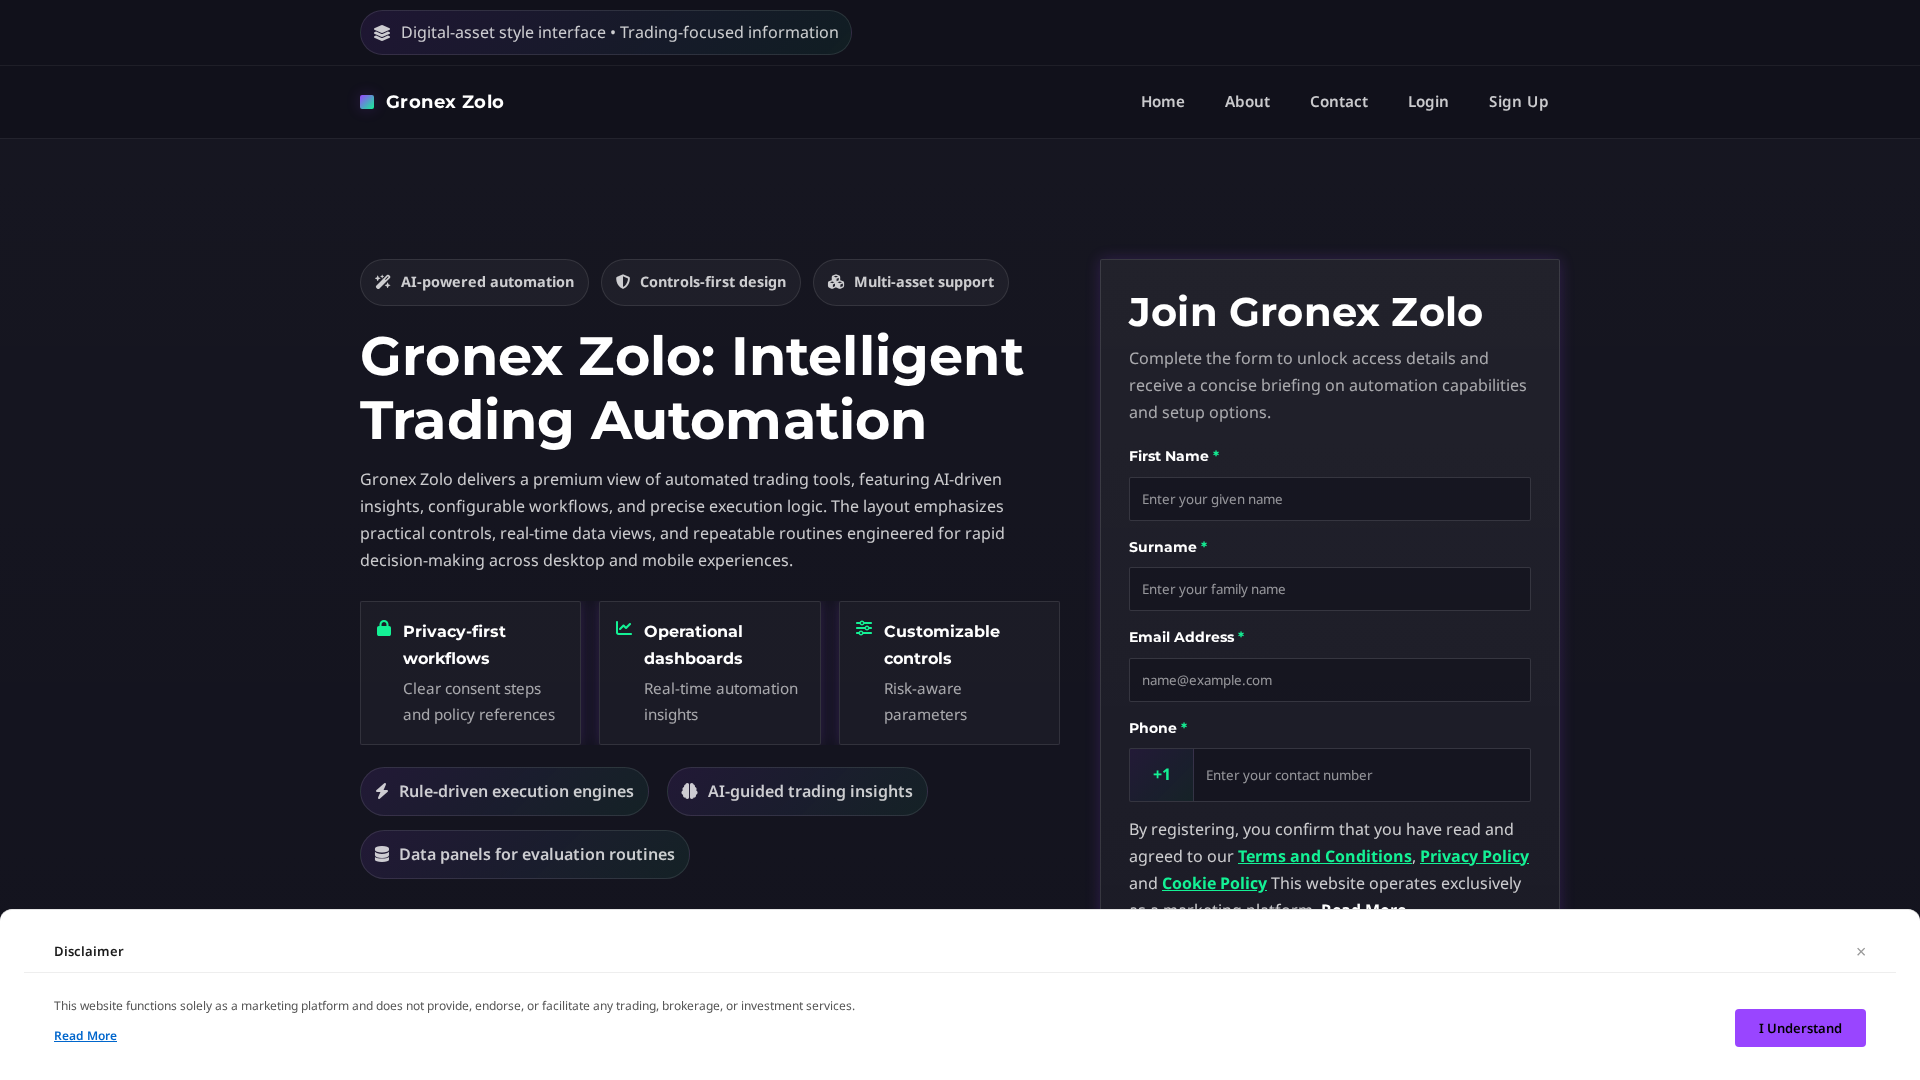The height and width of the screenshot is (1080, 1920).
Task: Click the lock icon on Privacy-first workflows card
Action: [383, 629]
